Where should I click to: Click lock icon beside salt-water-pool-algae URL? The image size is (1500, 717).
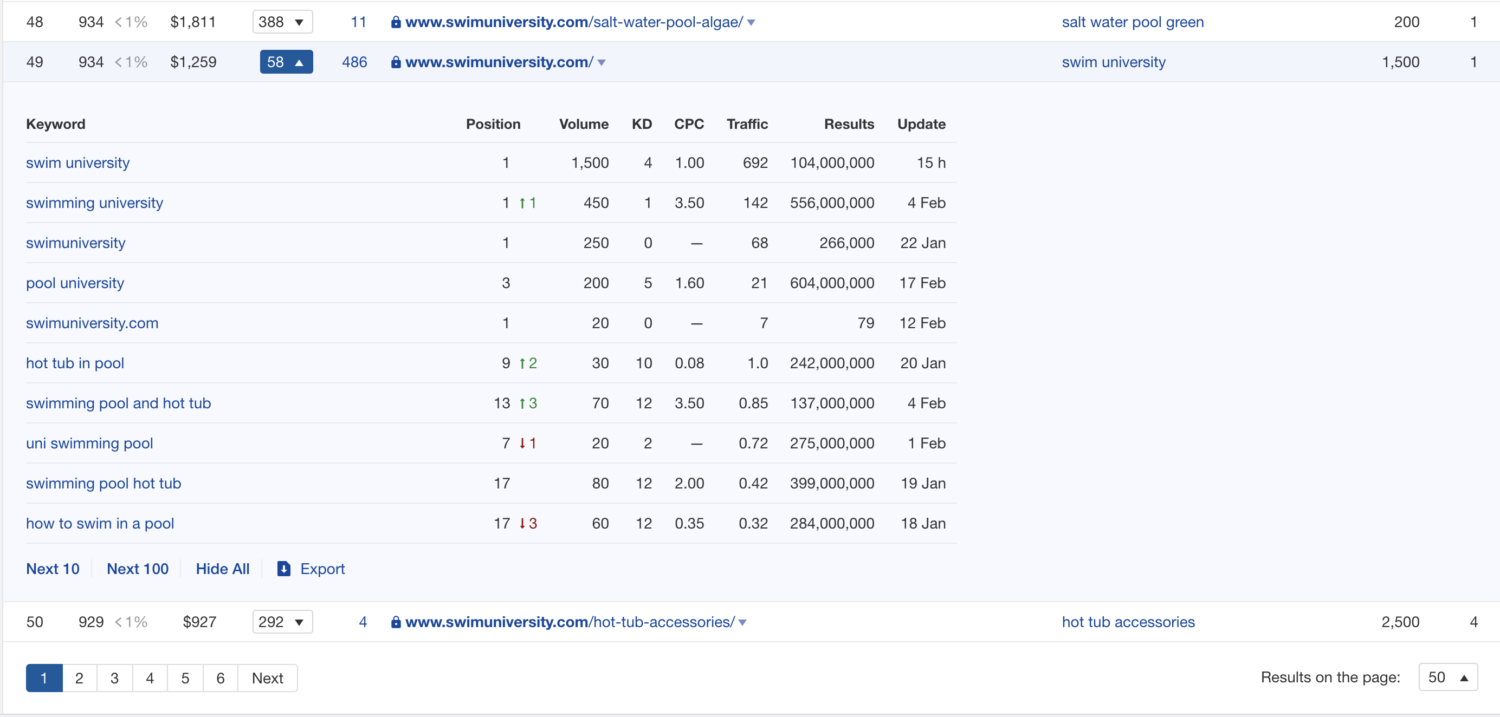pyautogui.click(x=396, y=22)
